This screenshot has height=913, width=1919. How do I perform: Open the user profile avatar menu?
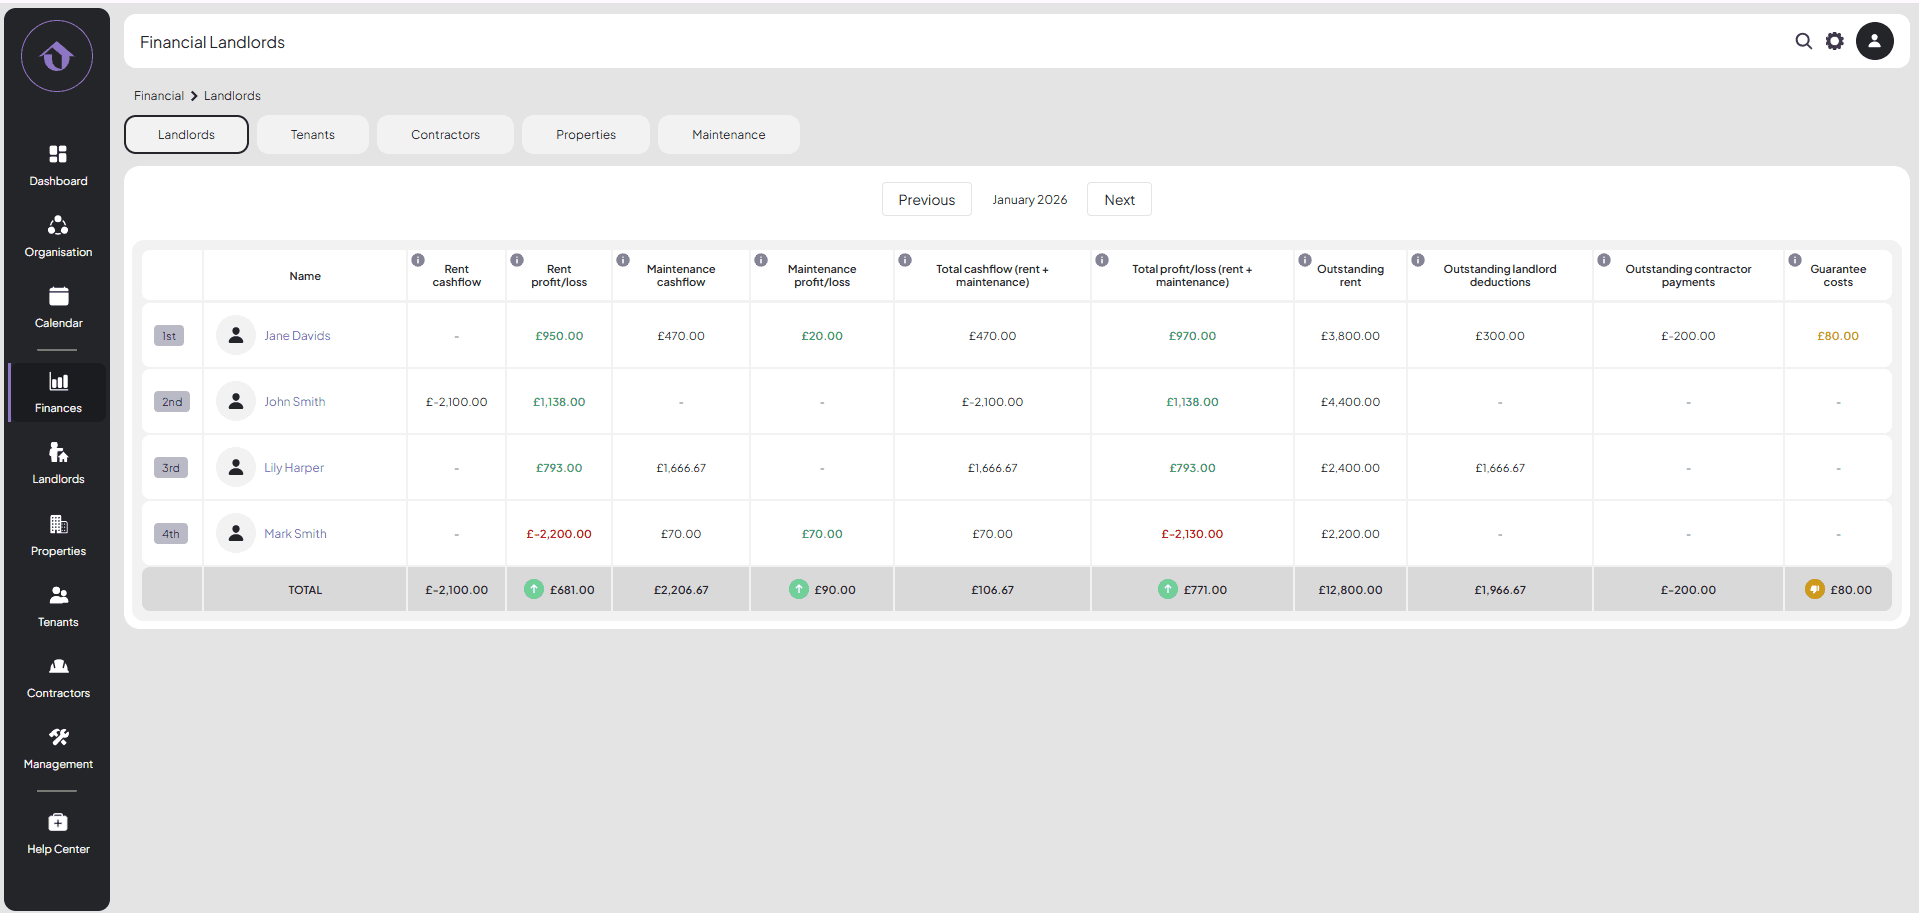click(1874, 41)
